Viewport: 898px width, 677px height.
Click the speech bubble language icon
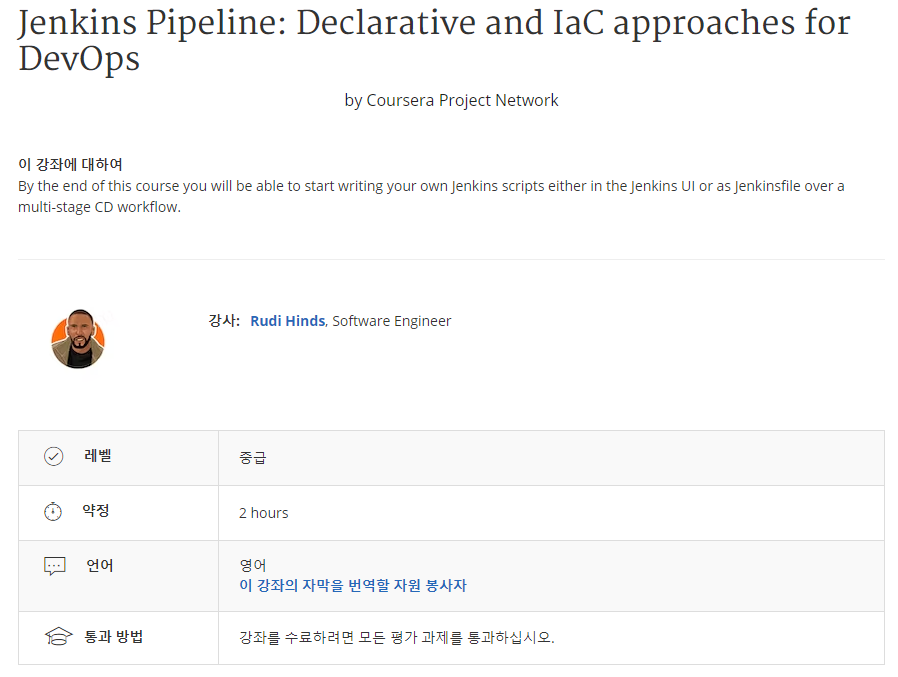pyautogui.click(x=54, y=566)
